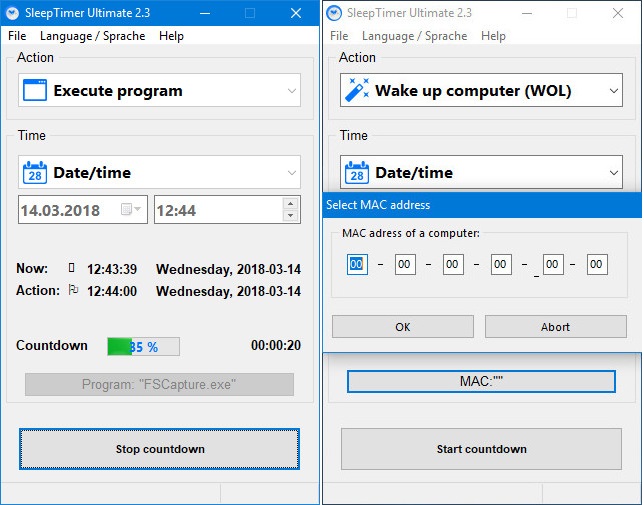
Task: Click the 14.03.2018 date field
Action: pos(83,210)
